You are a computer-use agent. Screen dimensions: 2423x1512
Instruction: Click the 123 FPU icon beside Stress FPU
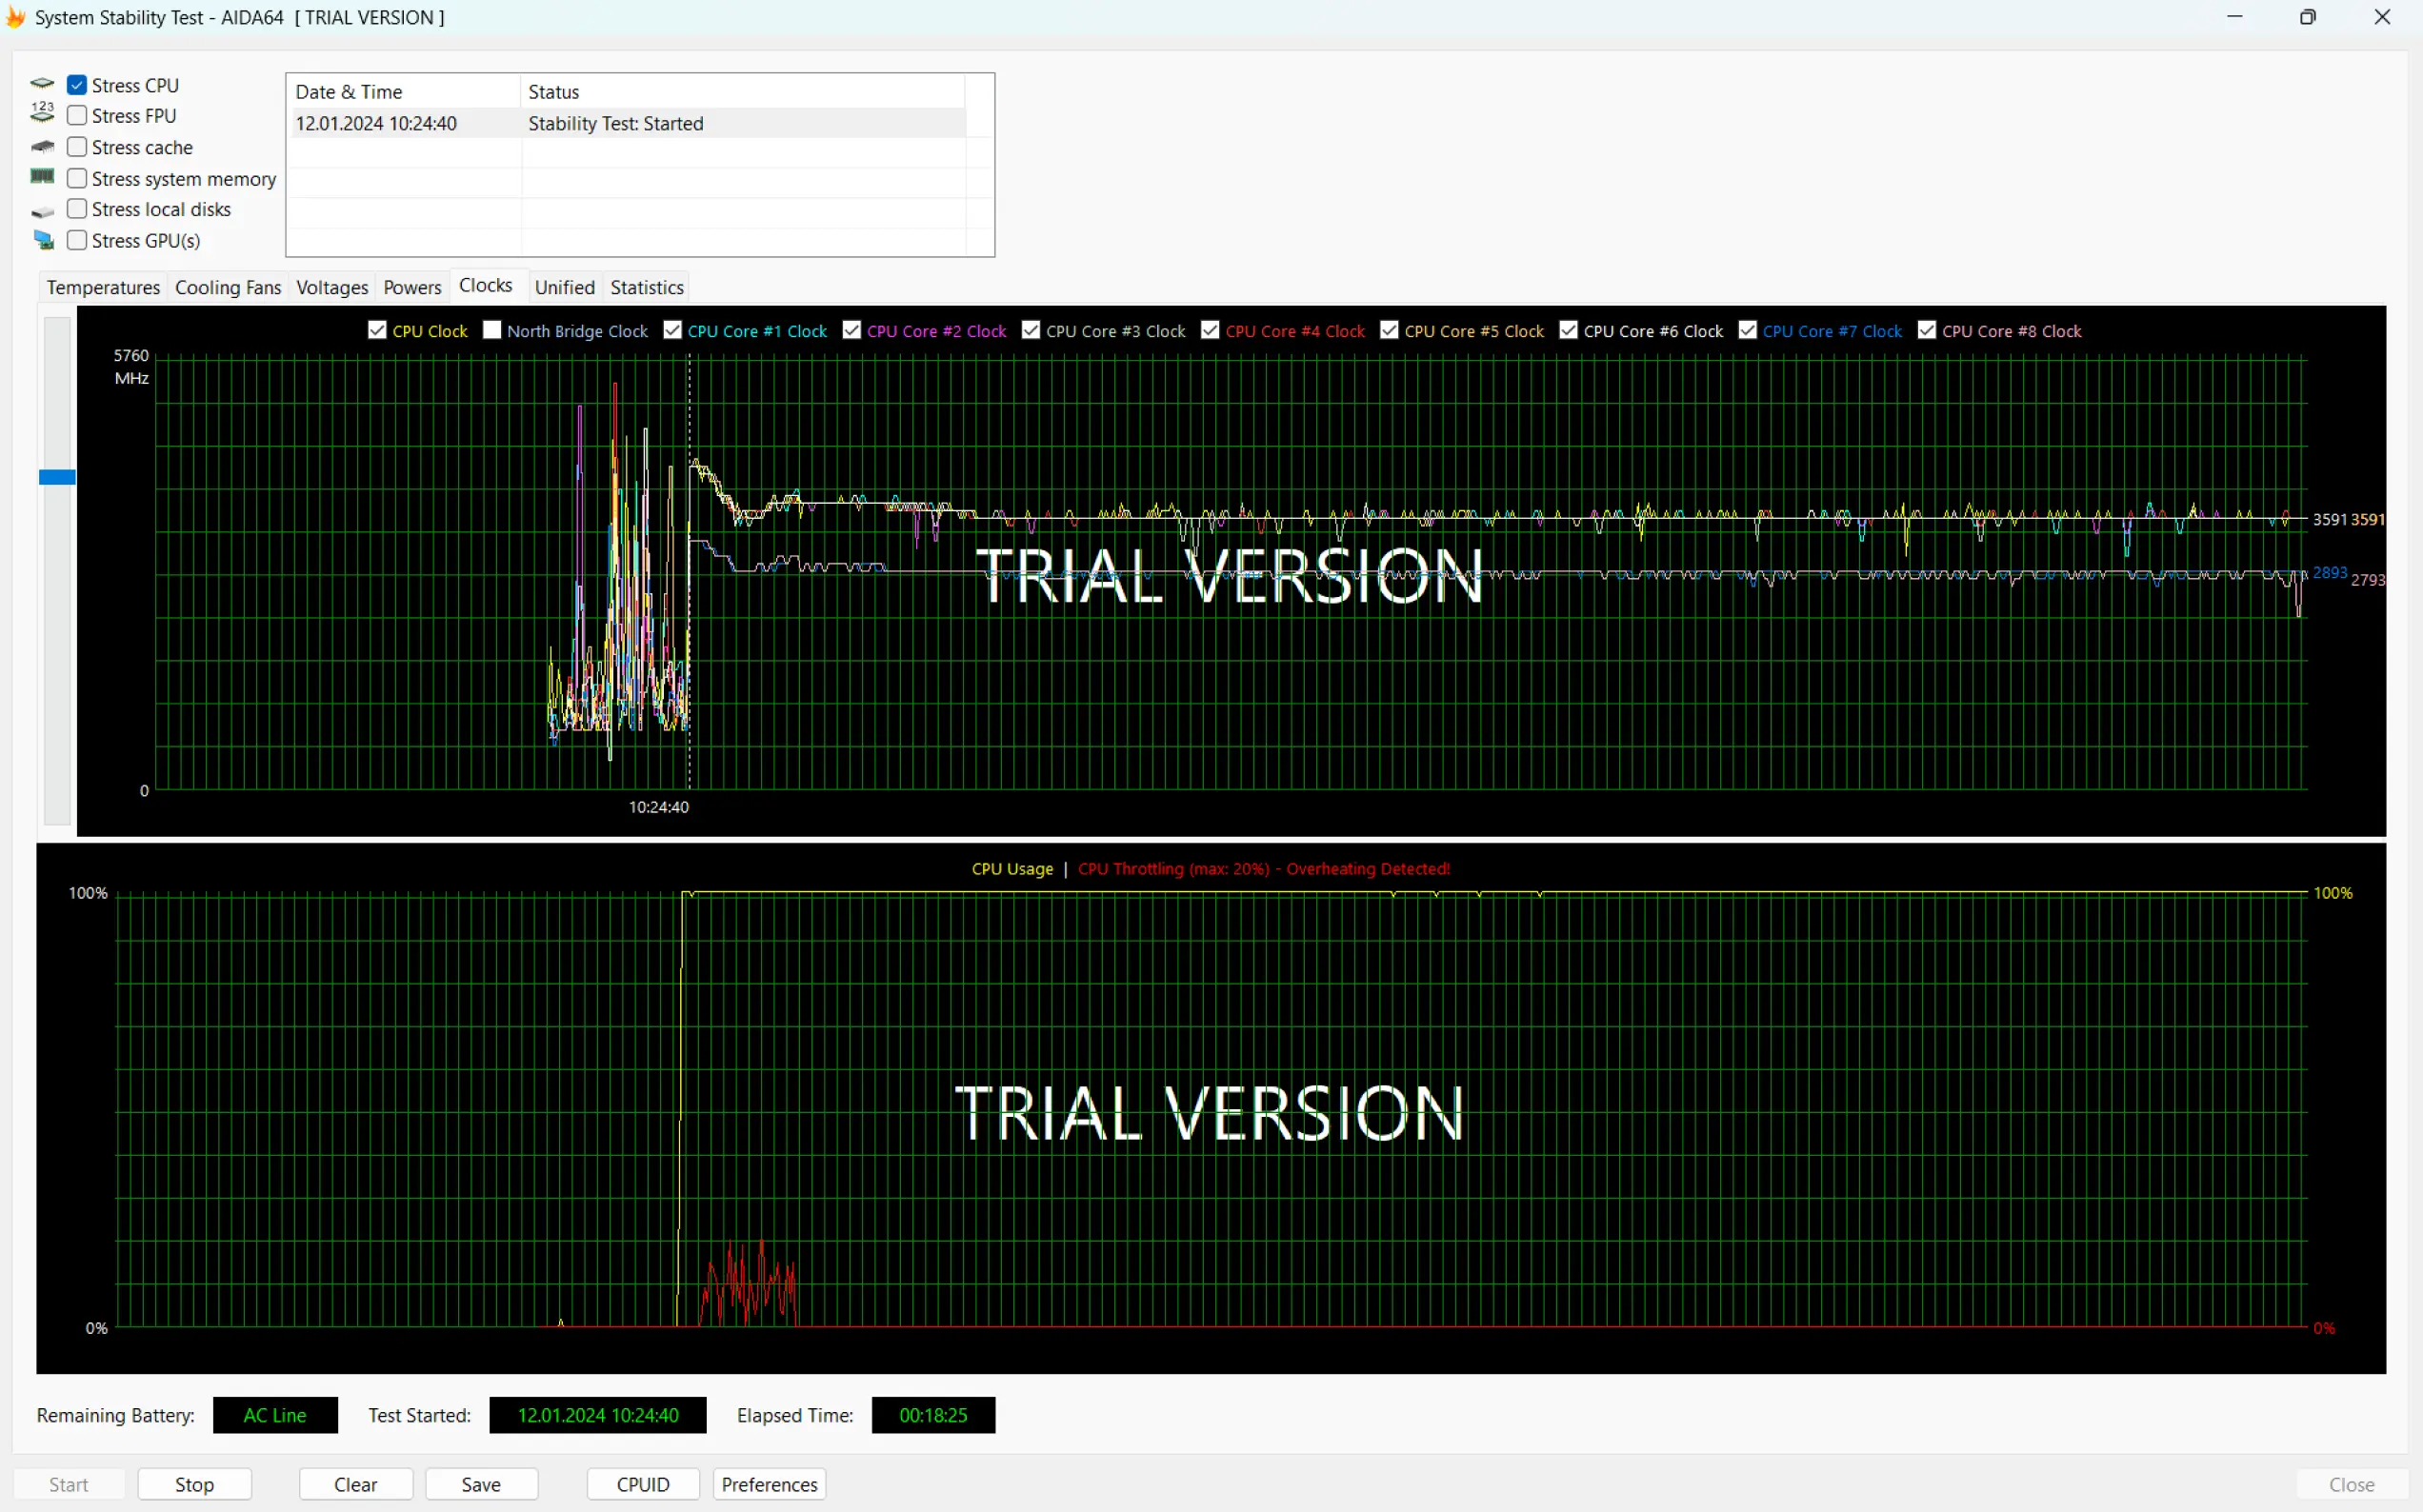tap(42, 112)
